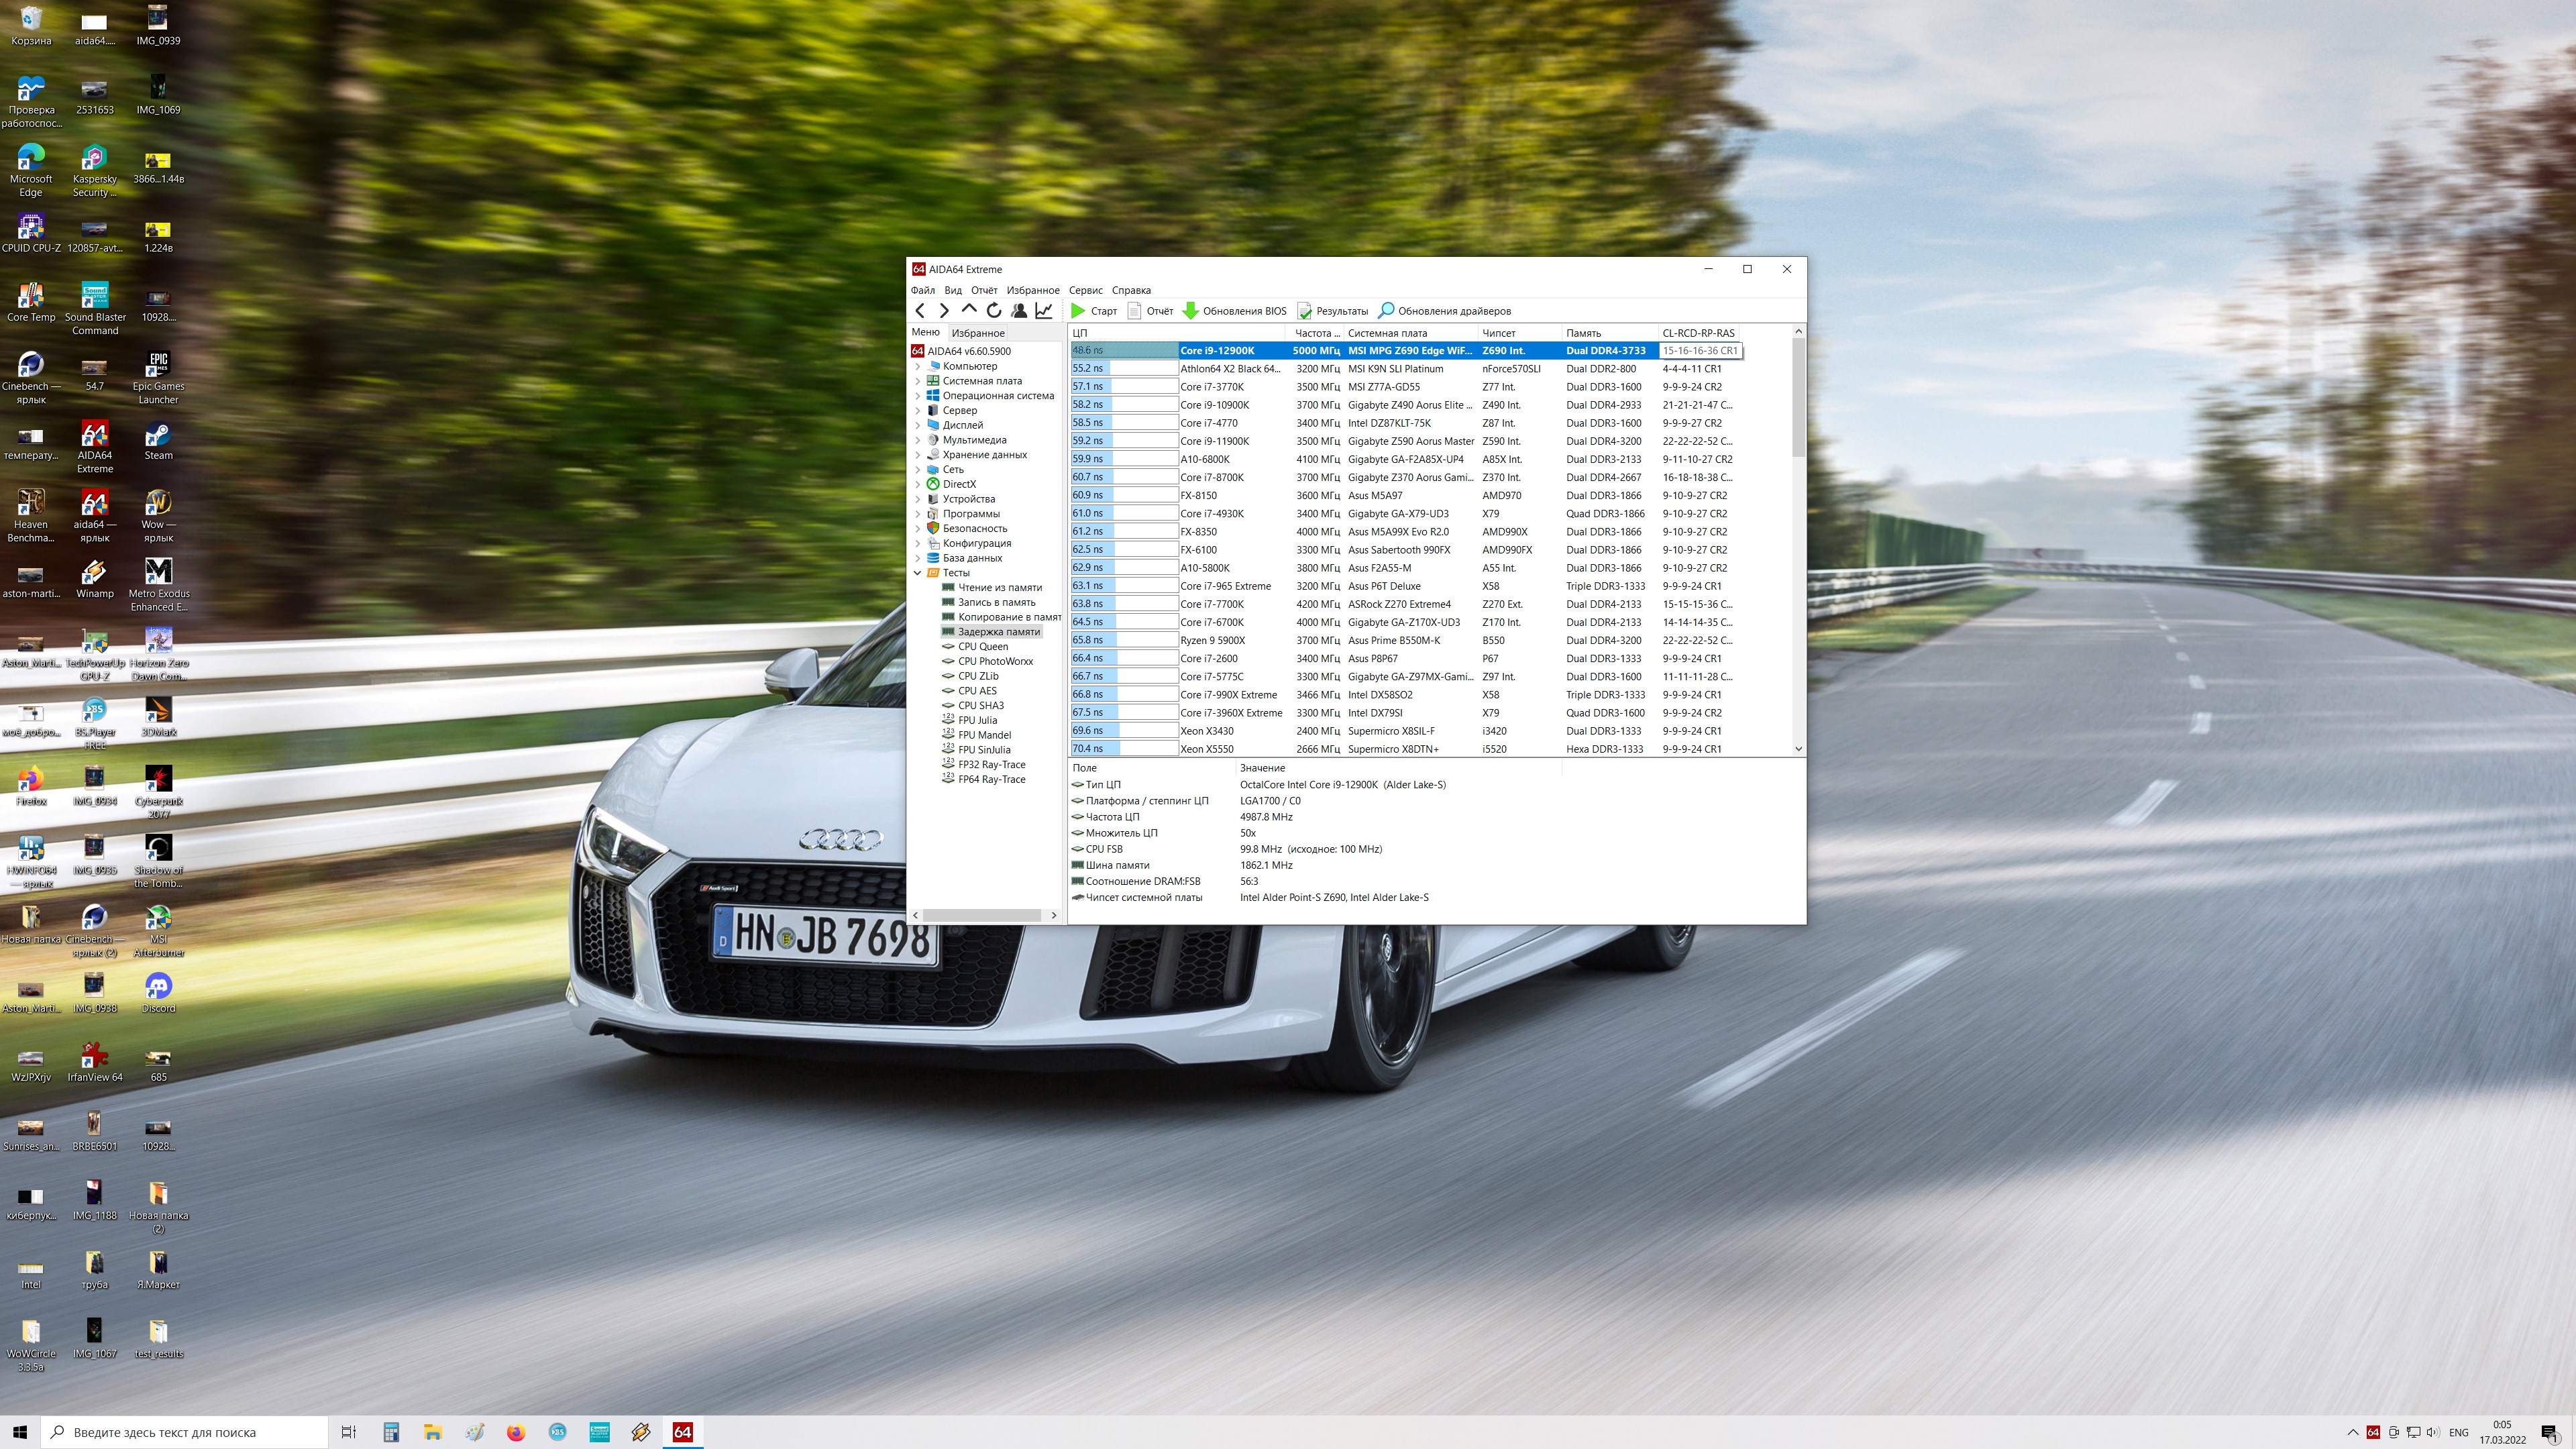The height and width of the screenshot is (1449, 2576).
Task: Expand the DirectX tree node
Action: 917,484
